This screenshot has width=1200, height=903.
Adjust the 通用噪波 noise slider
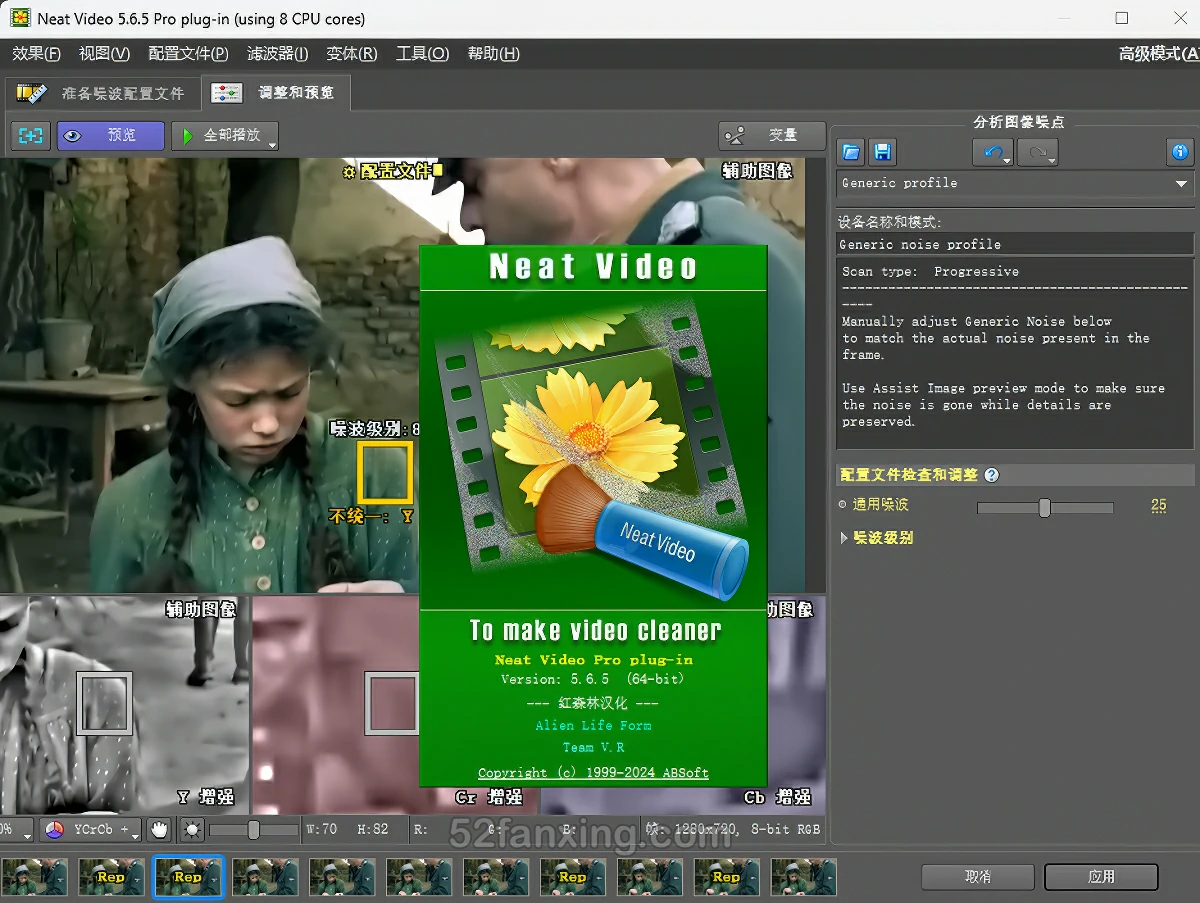[1045, 507]
